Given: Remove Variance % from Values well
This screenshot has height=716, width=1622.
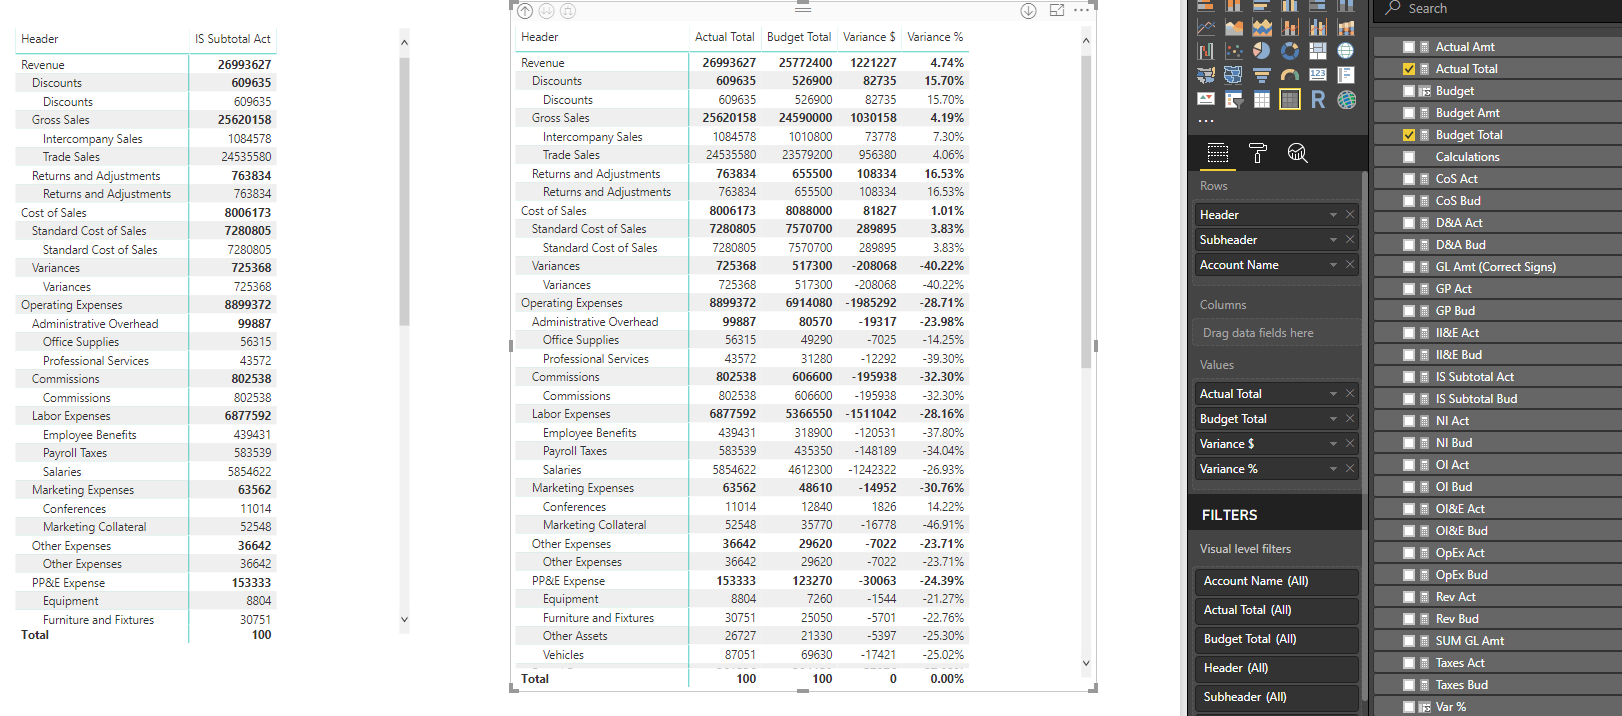Looking at the screenshot, I should (1350, 469).
